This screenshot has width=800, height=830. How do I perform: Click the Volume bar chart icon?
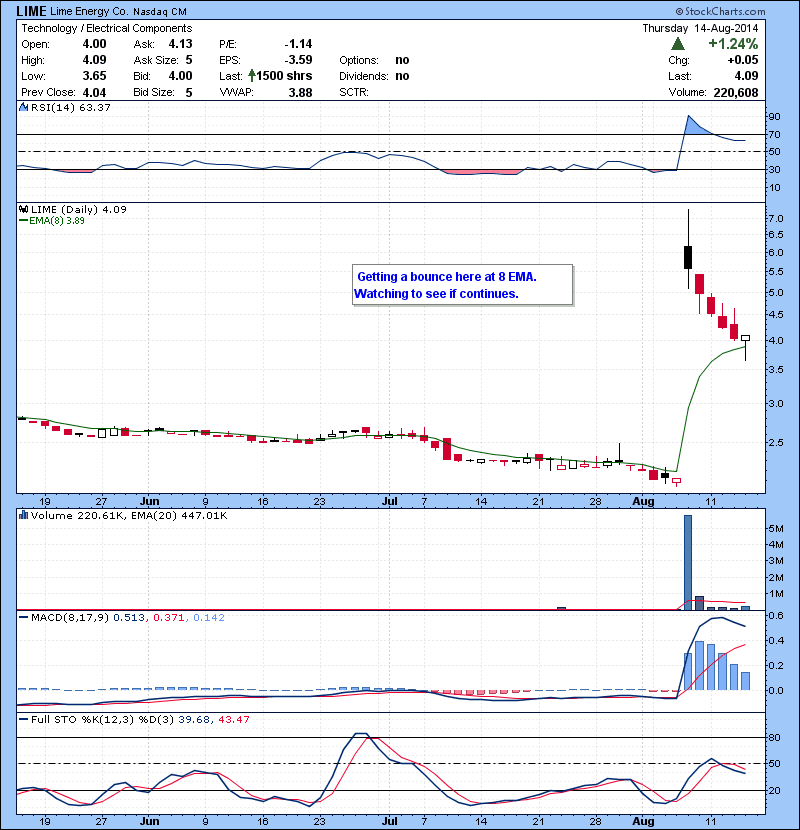coord(23,515)
